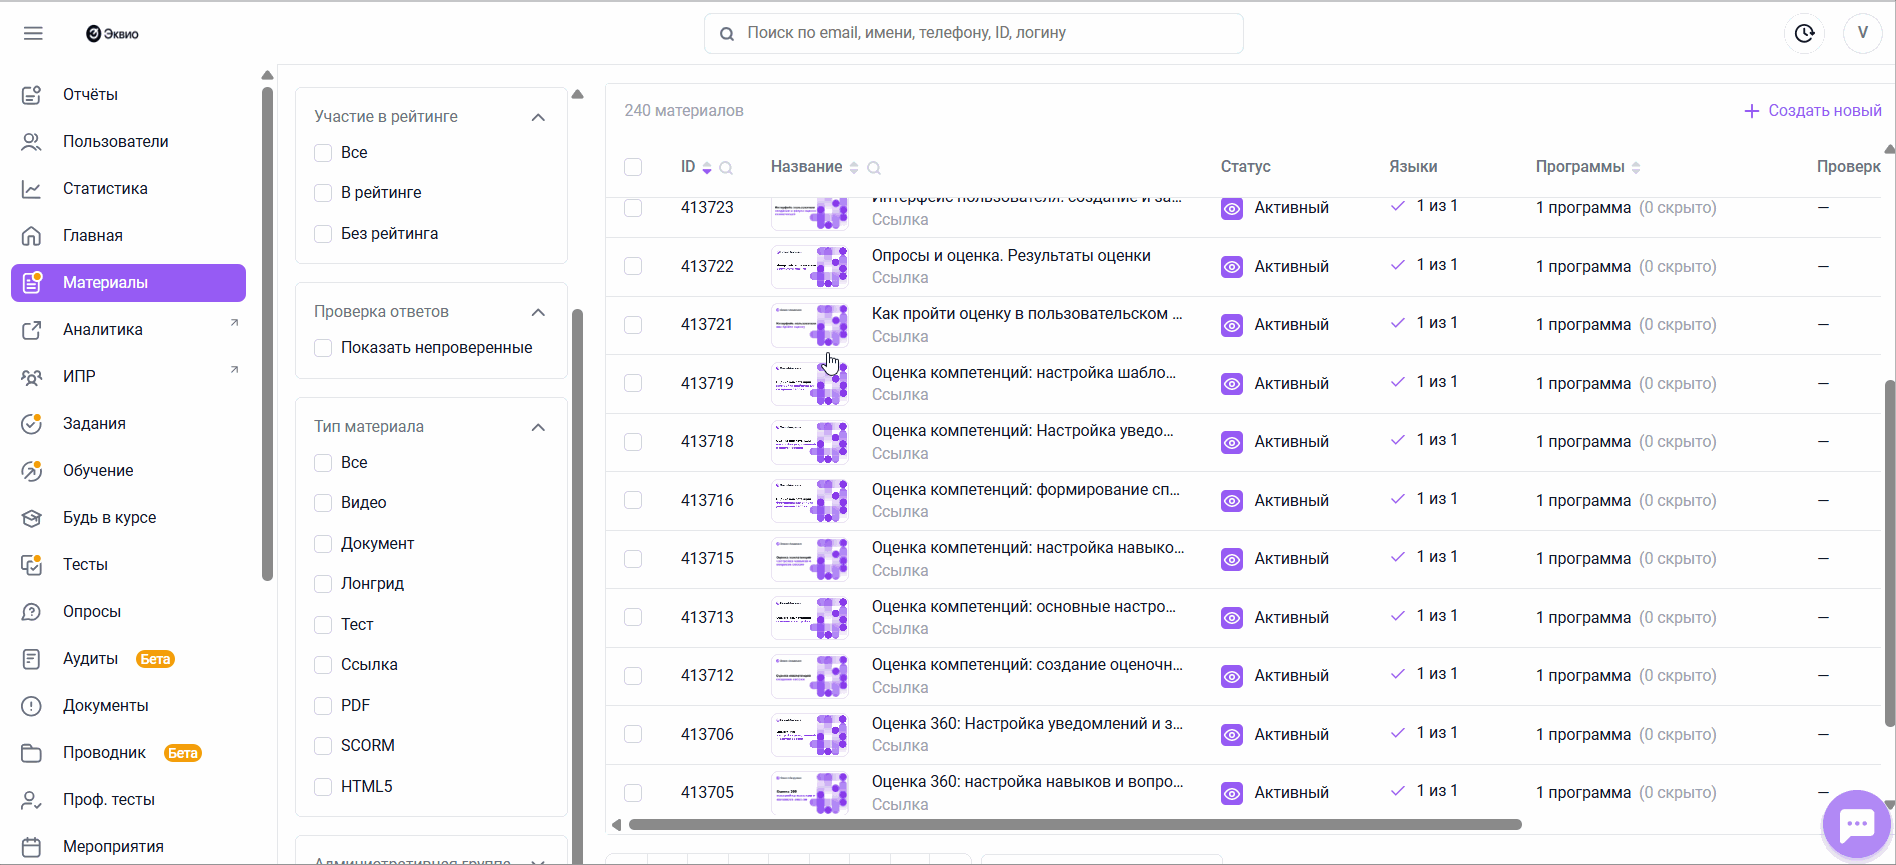Click the eye status icon for material 413722
The height and width of the screenshot is (865, 1896).
(x=1232, y=267)
